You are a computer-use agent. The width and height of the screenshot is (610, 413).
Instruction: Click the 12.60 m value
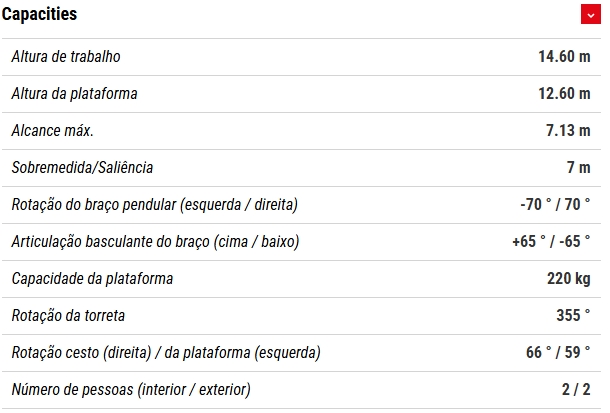pos(564,94)
